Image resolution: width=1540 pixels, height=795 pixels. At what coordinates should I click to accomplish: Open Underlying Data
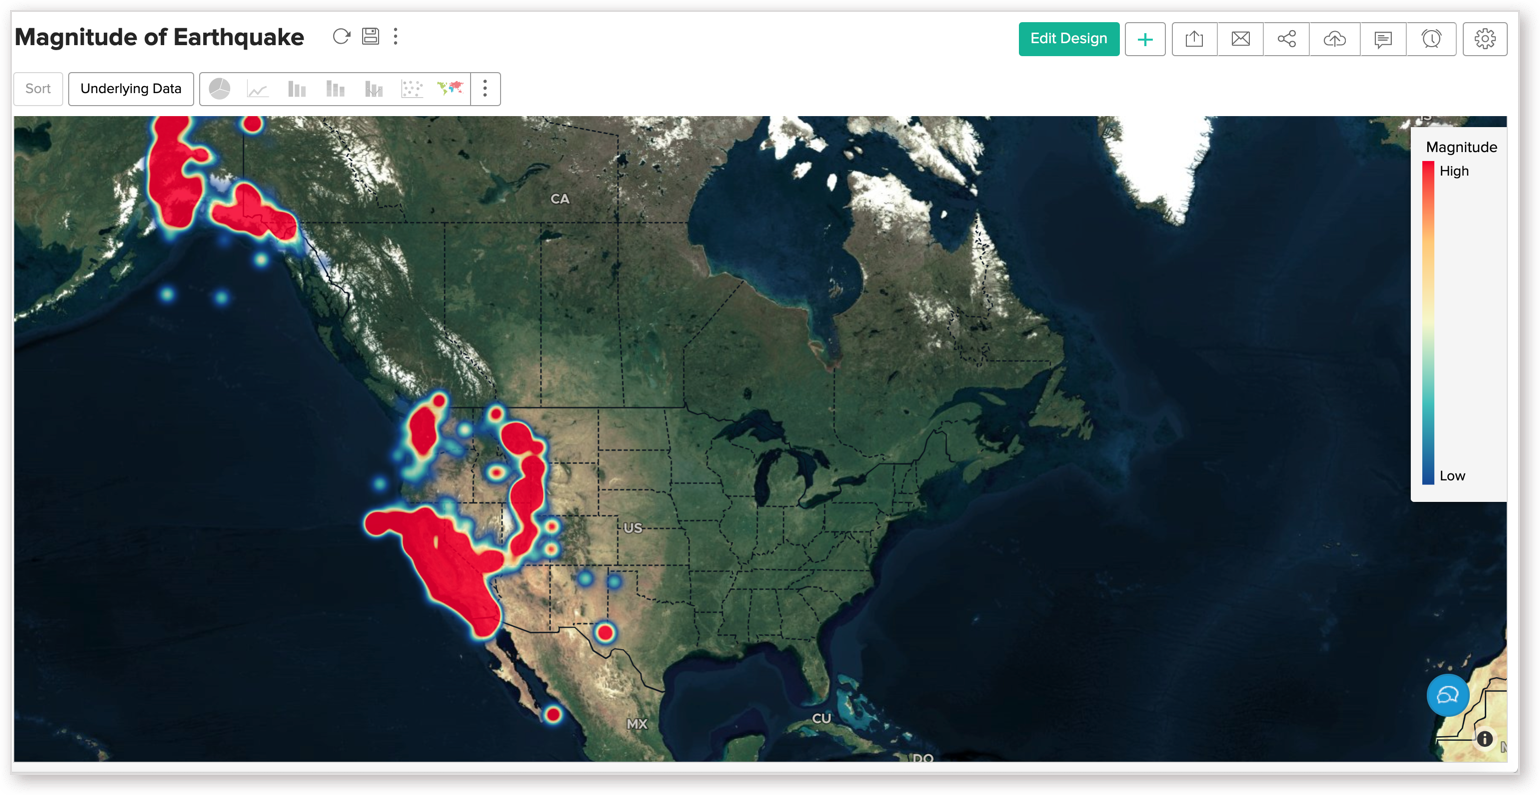click(x=131, y=89)
